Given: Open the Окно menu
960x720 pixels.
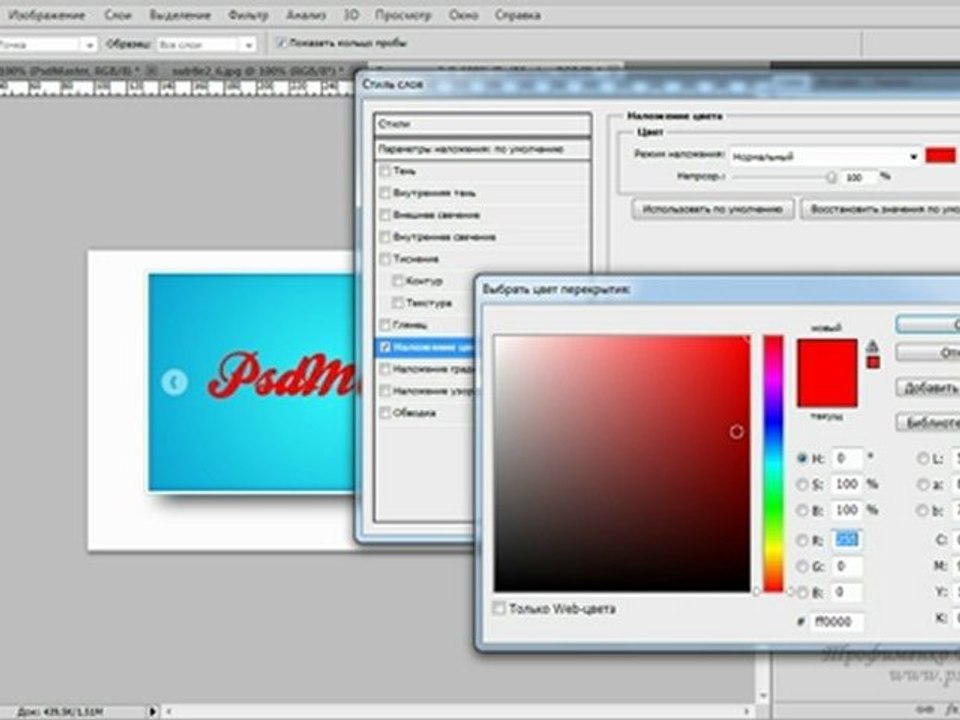Looking at the screenshot, I should (x=463, y=15).
